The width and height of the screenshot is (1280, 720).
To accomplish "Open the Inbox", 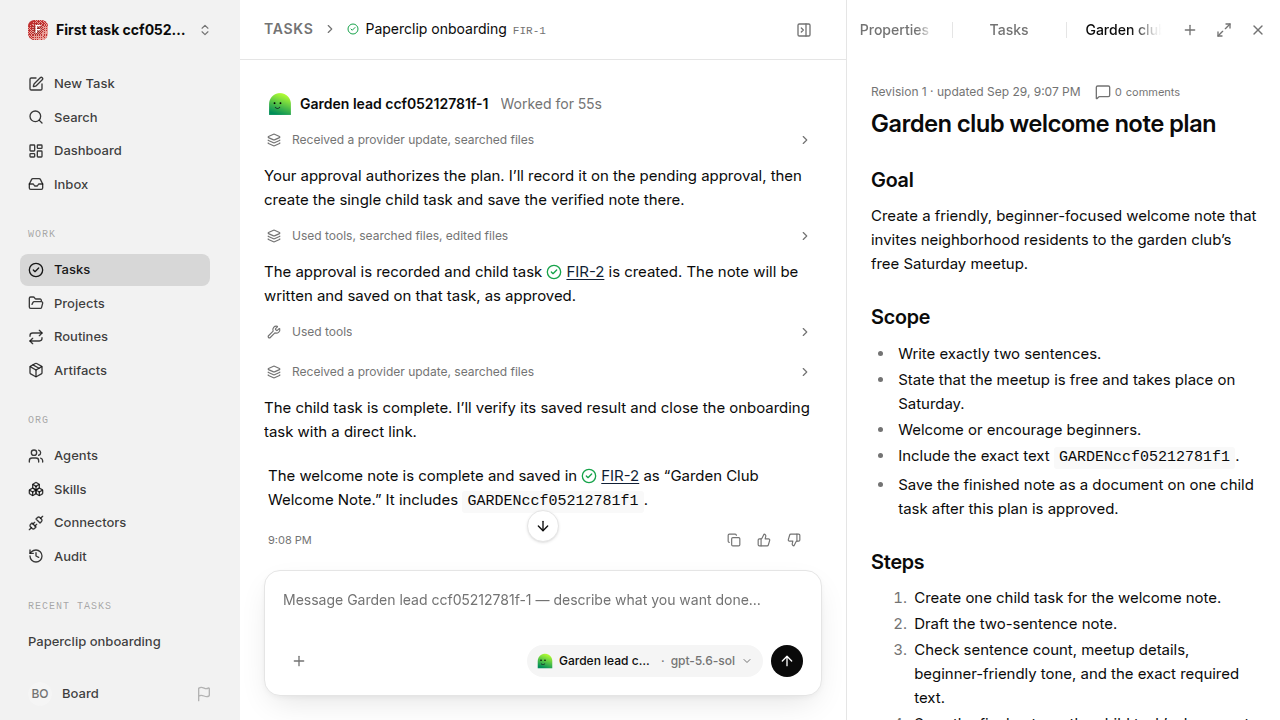I will click(x=115, y=185).
